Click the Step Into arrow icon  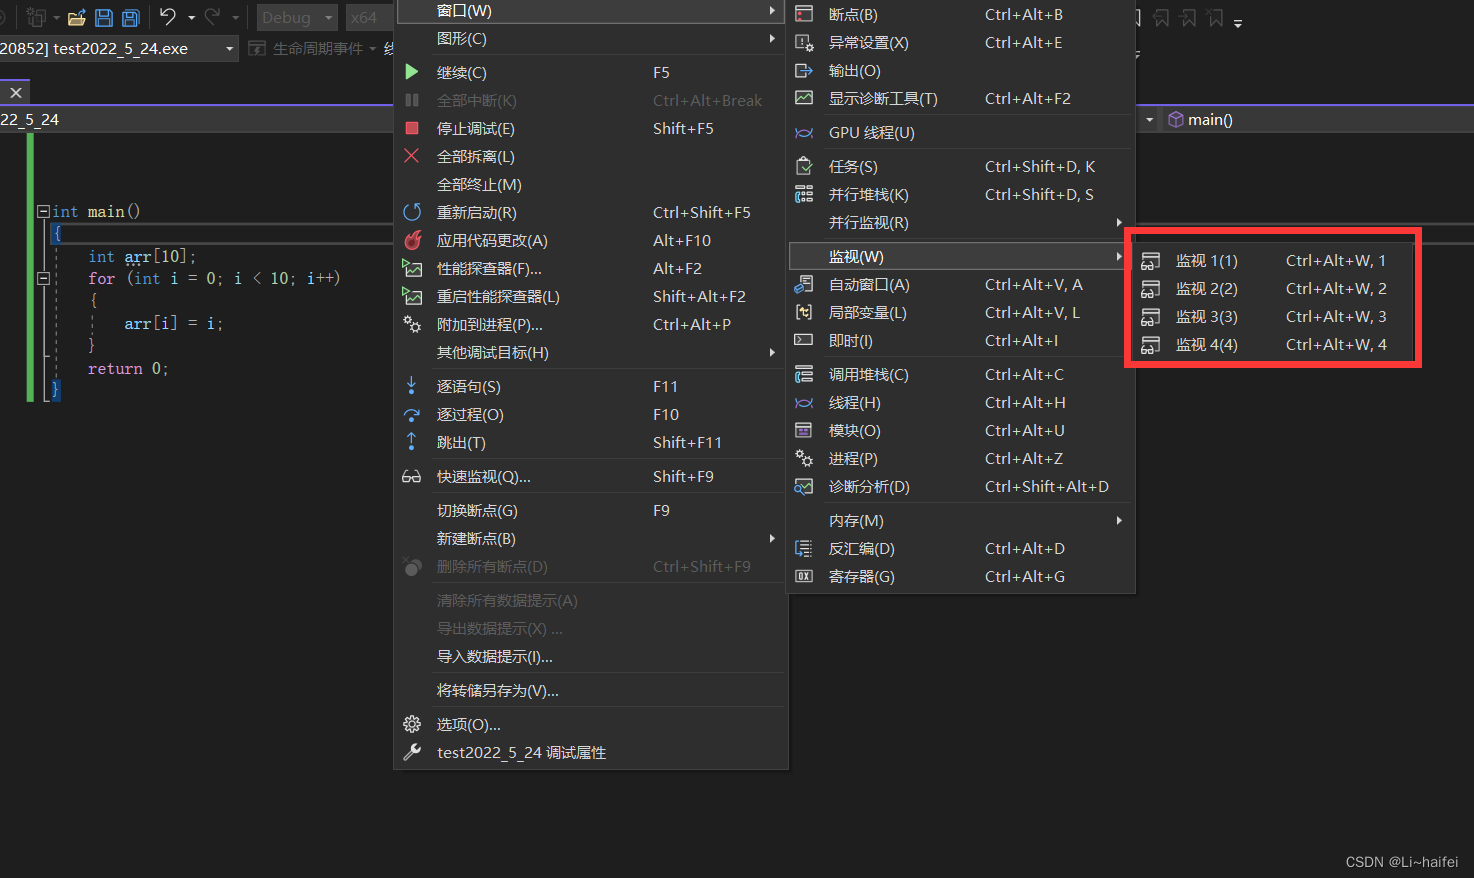tap(411, 386)
